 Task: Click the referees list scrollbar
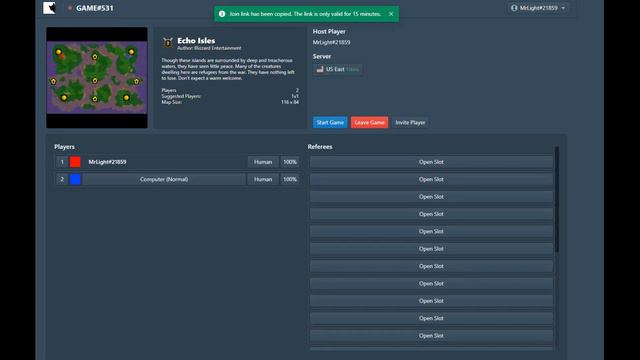(x=557, y=200)
